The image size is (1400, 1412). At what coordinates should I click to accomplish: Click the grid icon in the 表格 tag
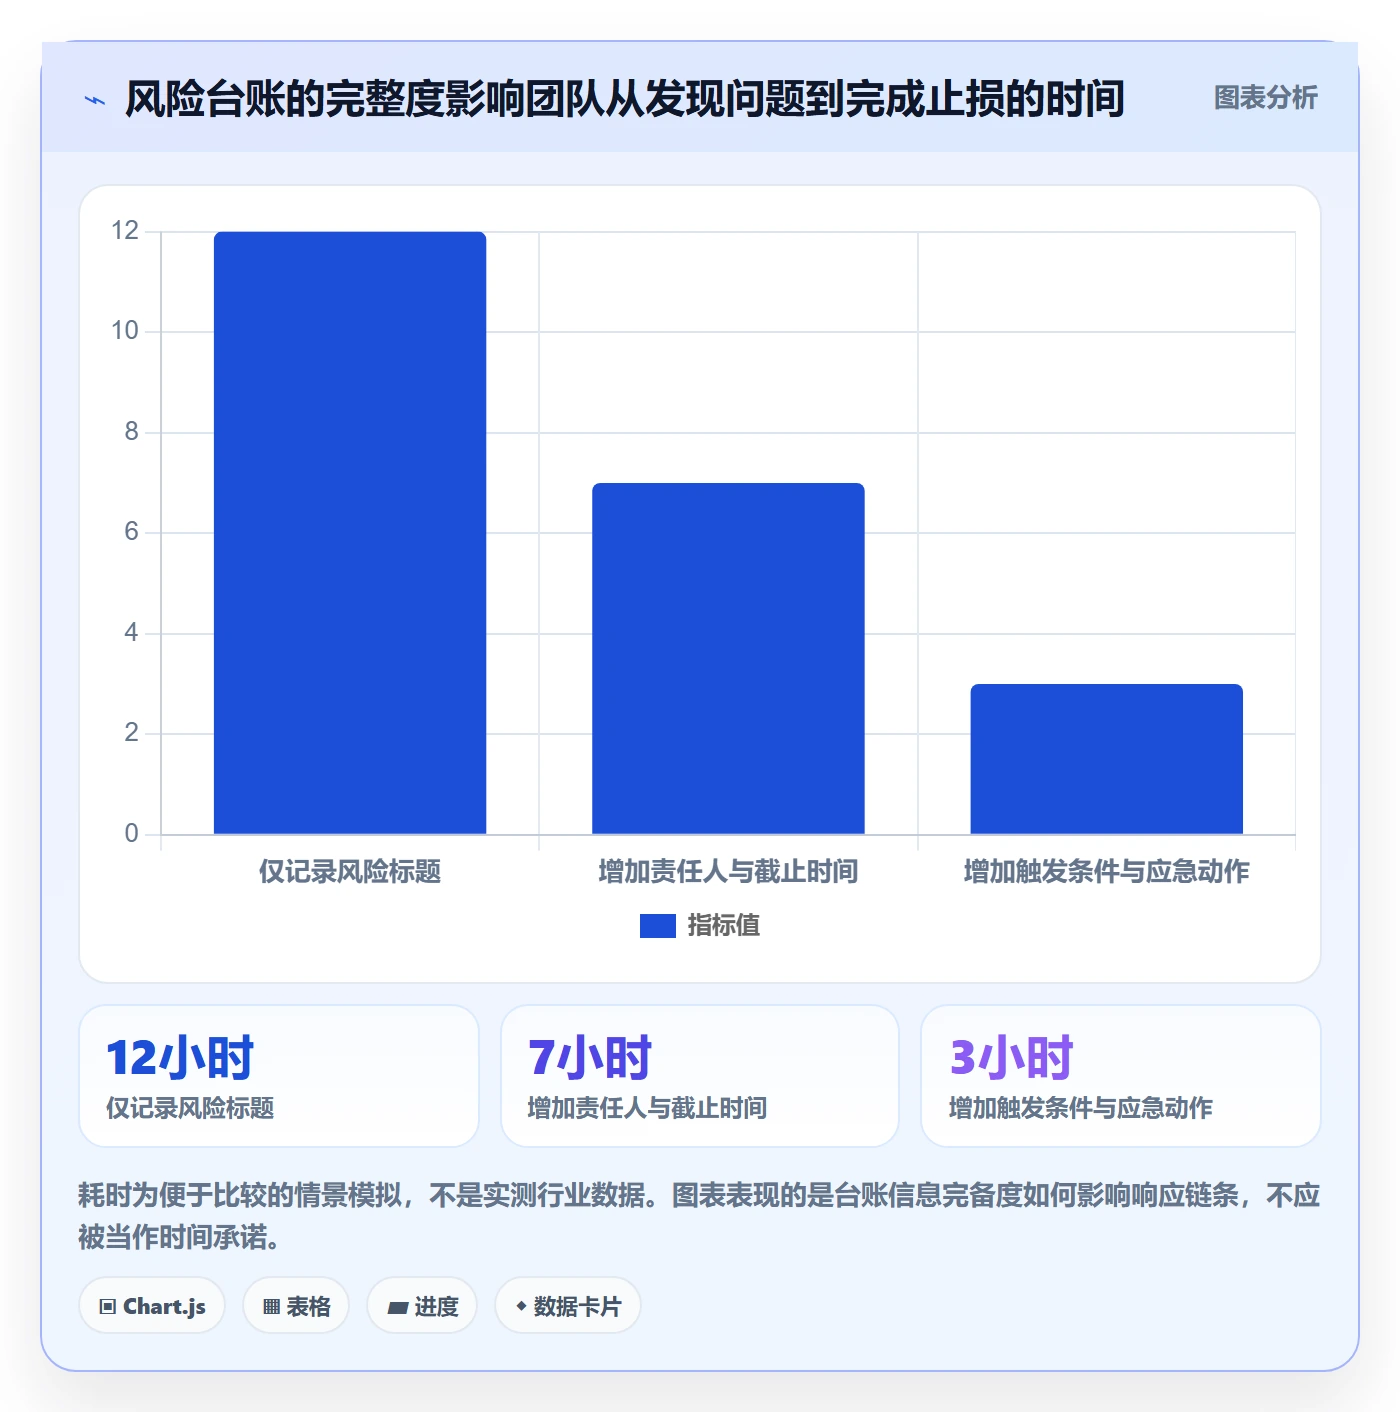pos(271,1307)
